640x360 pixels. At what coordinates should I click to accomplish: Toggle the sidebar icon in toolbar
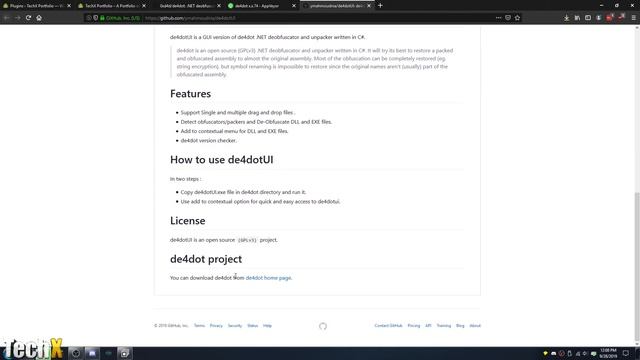pos(588,18)
